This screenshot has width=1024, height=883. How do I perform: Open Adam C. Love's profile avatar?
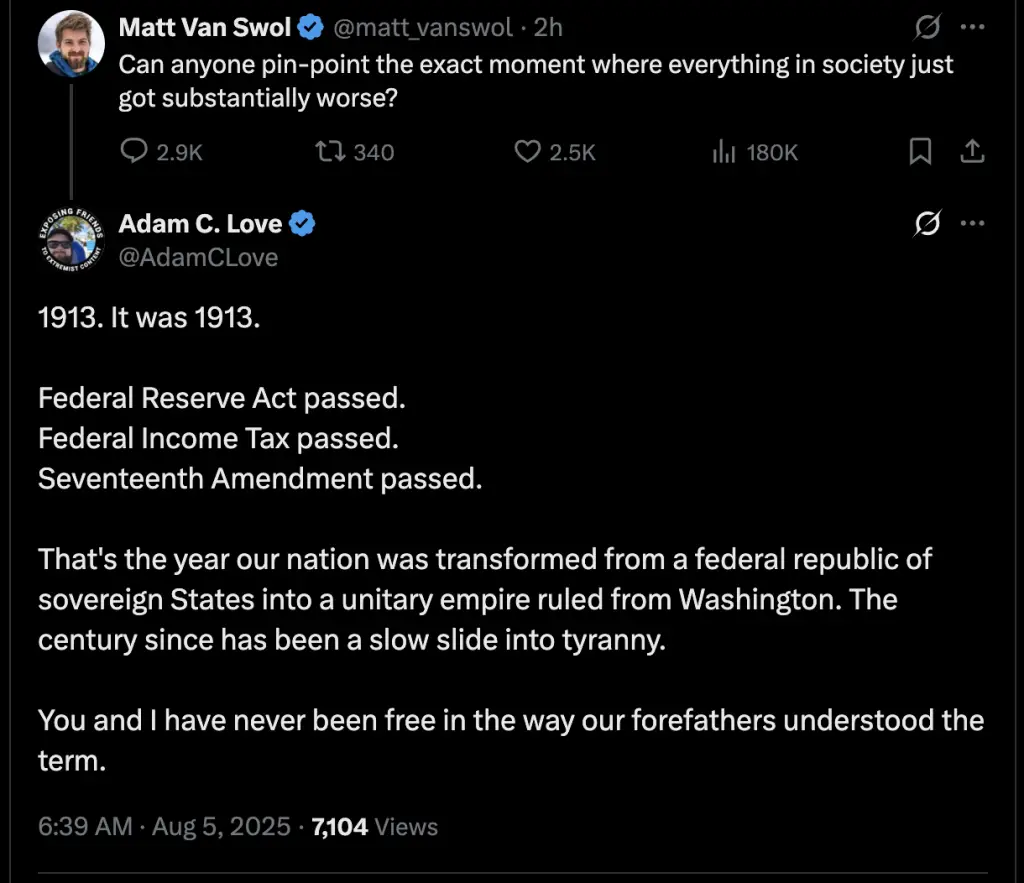(71, 239)
